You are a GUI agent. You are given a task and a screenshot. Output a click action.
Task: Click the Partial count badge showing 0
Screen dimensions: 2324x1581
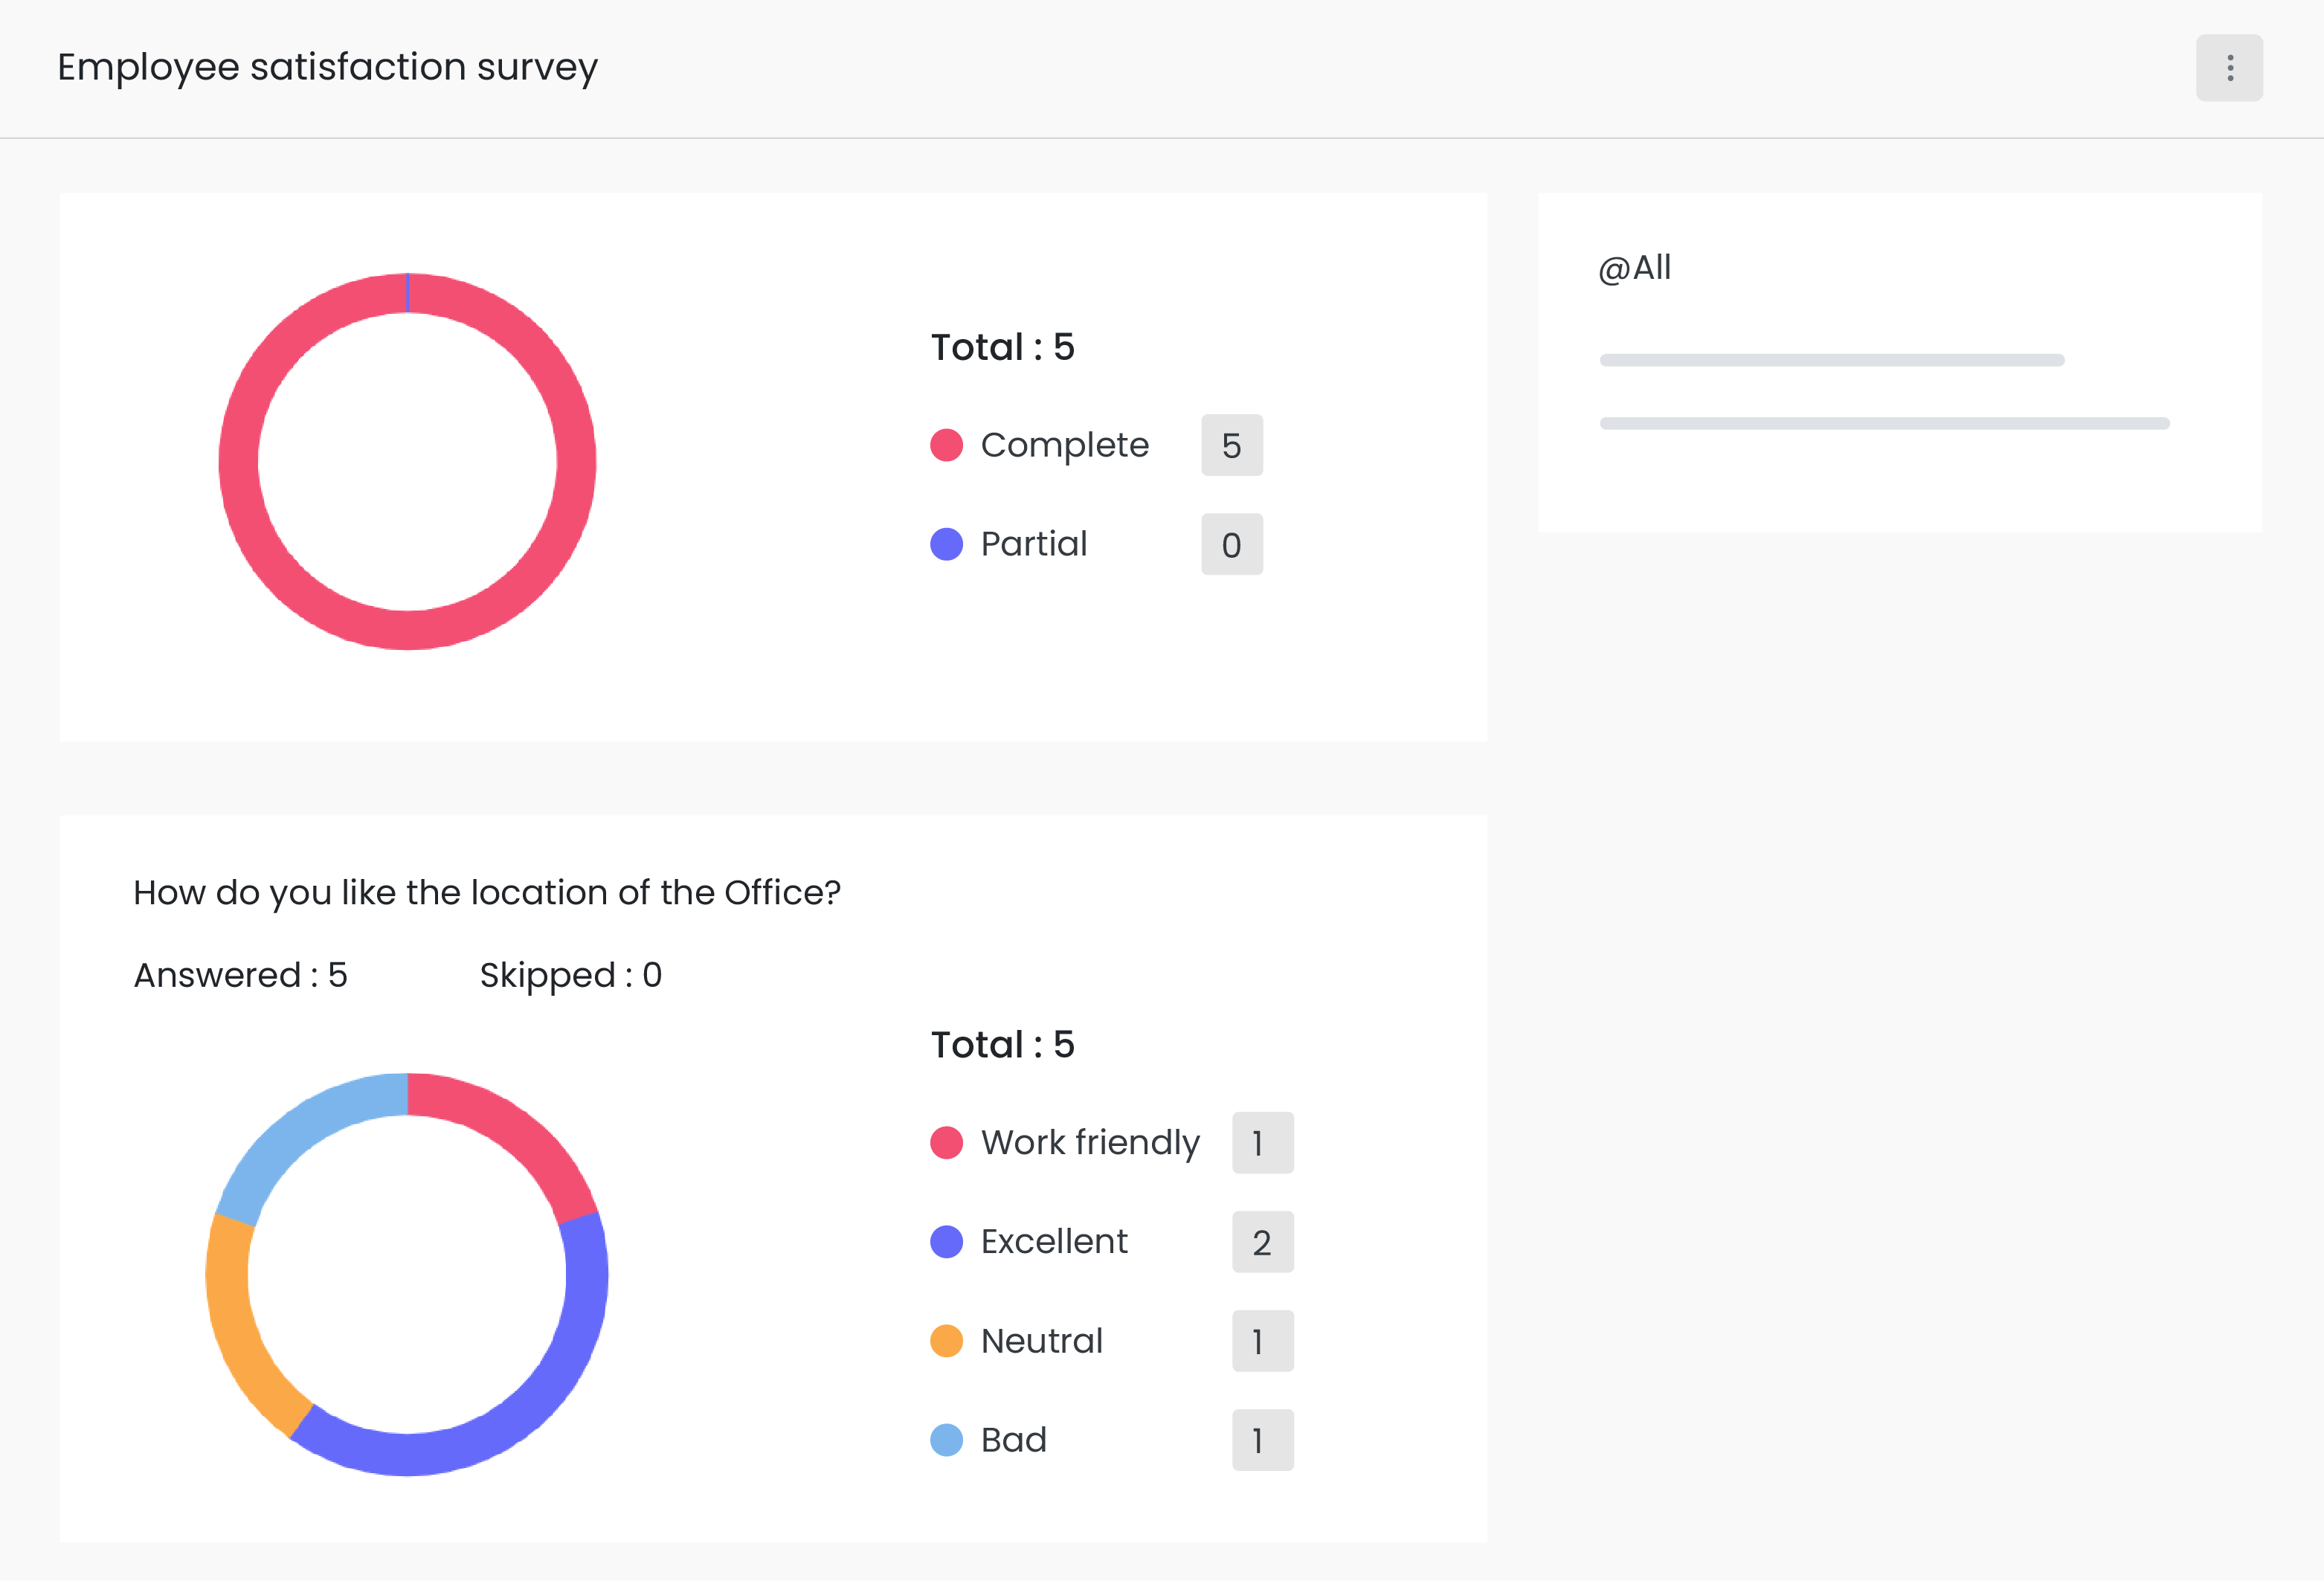[1231, 544]
